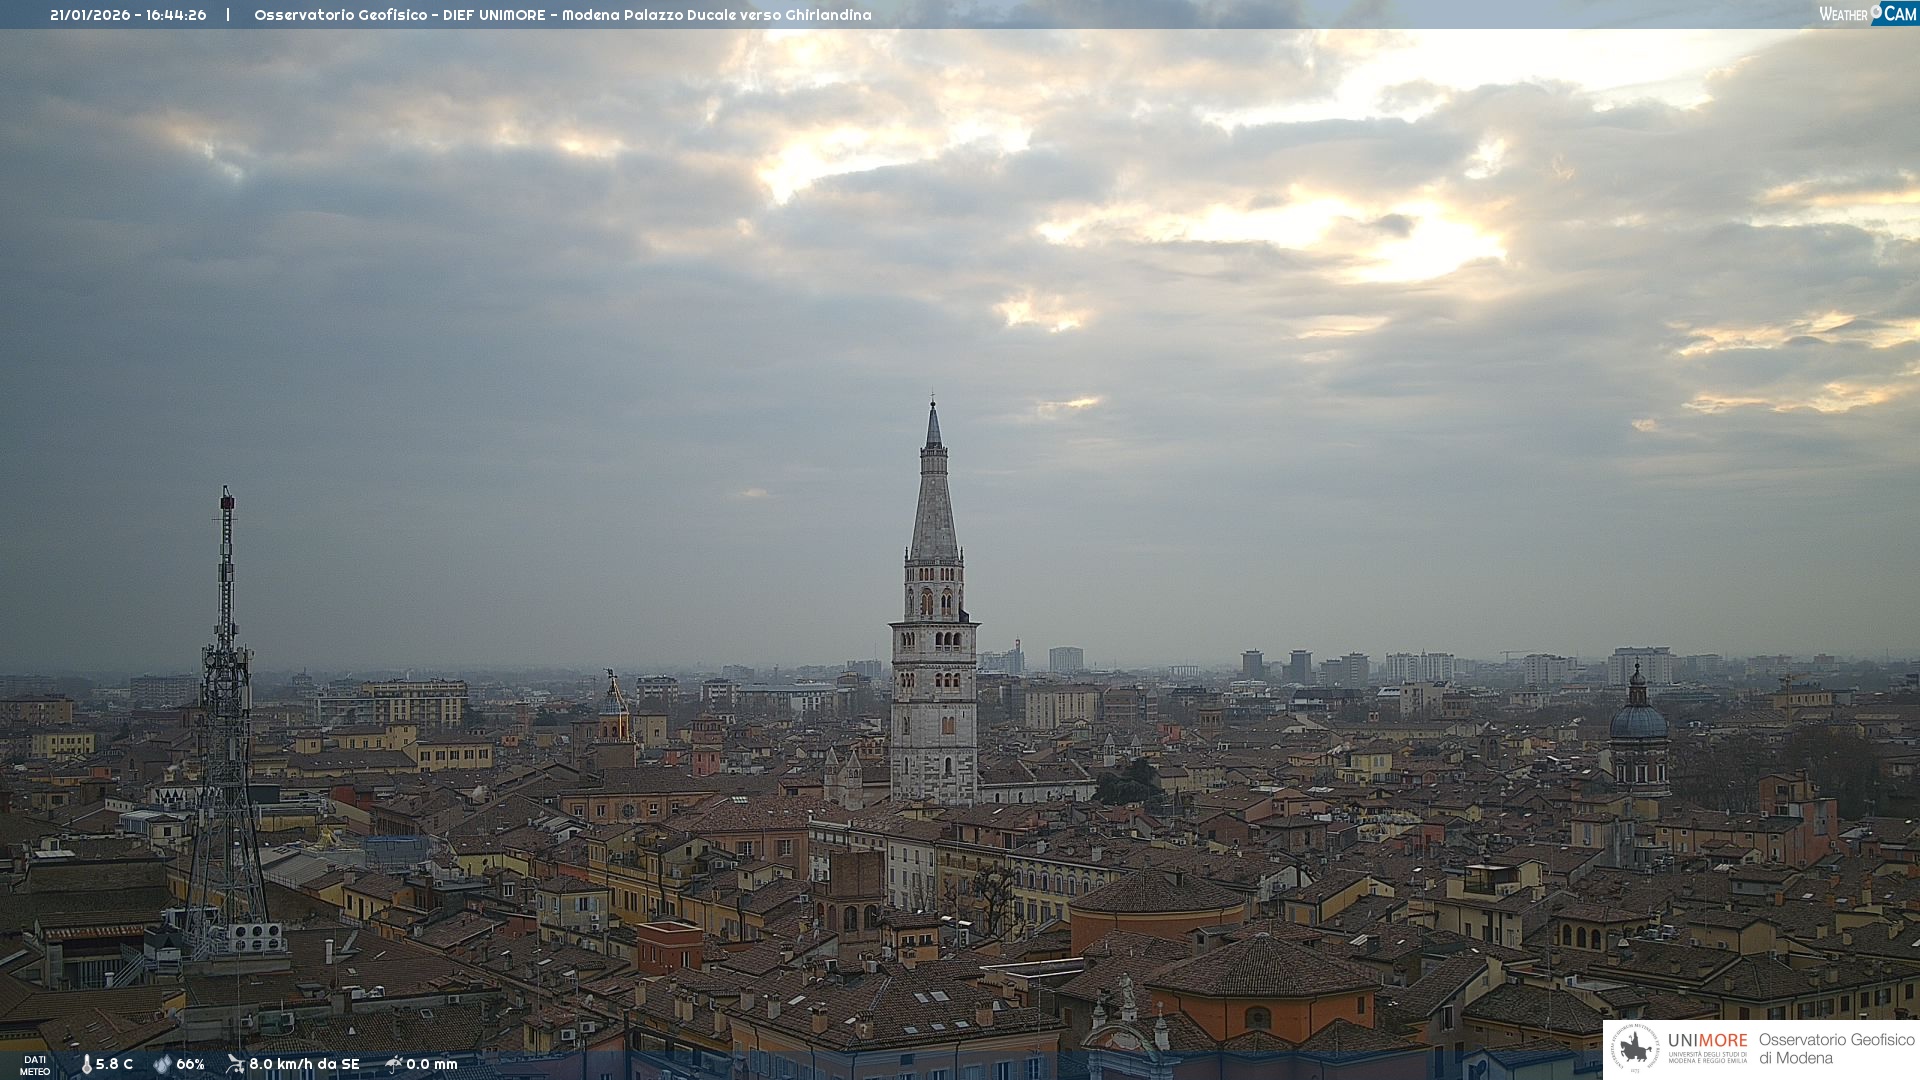The image size is (1920, 1080).
Task: Click the rain umbrella icon
Action: point(393,1064)
